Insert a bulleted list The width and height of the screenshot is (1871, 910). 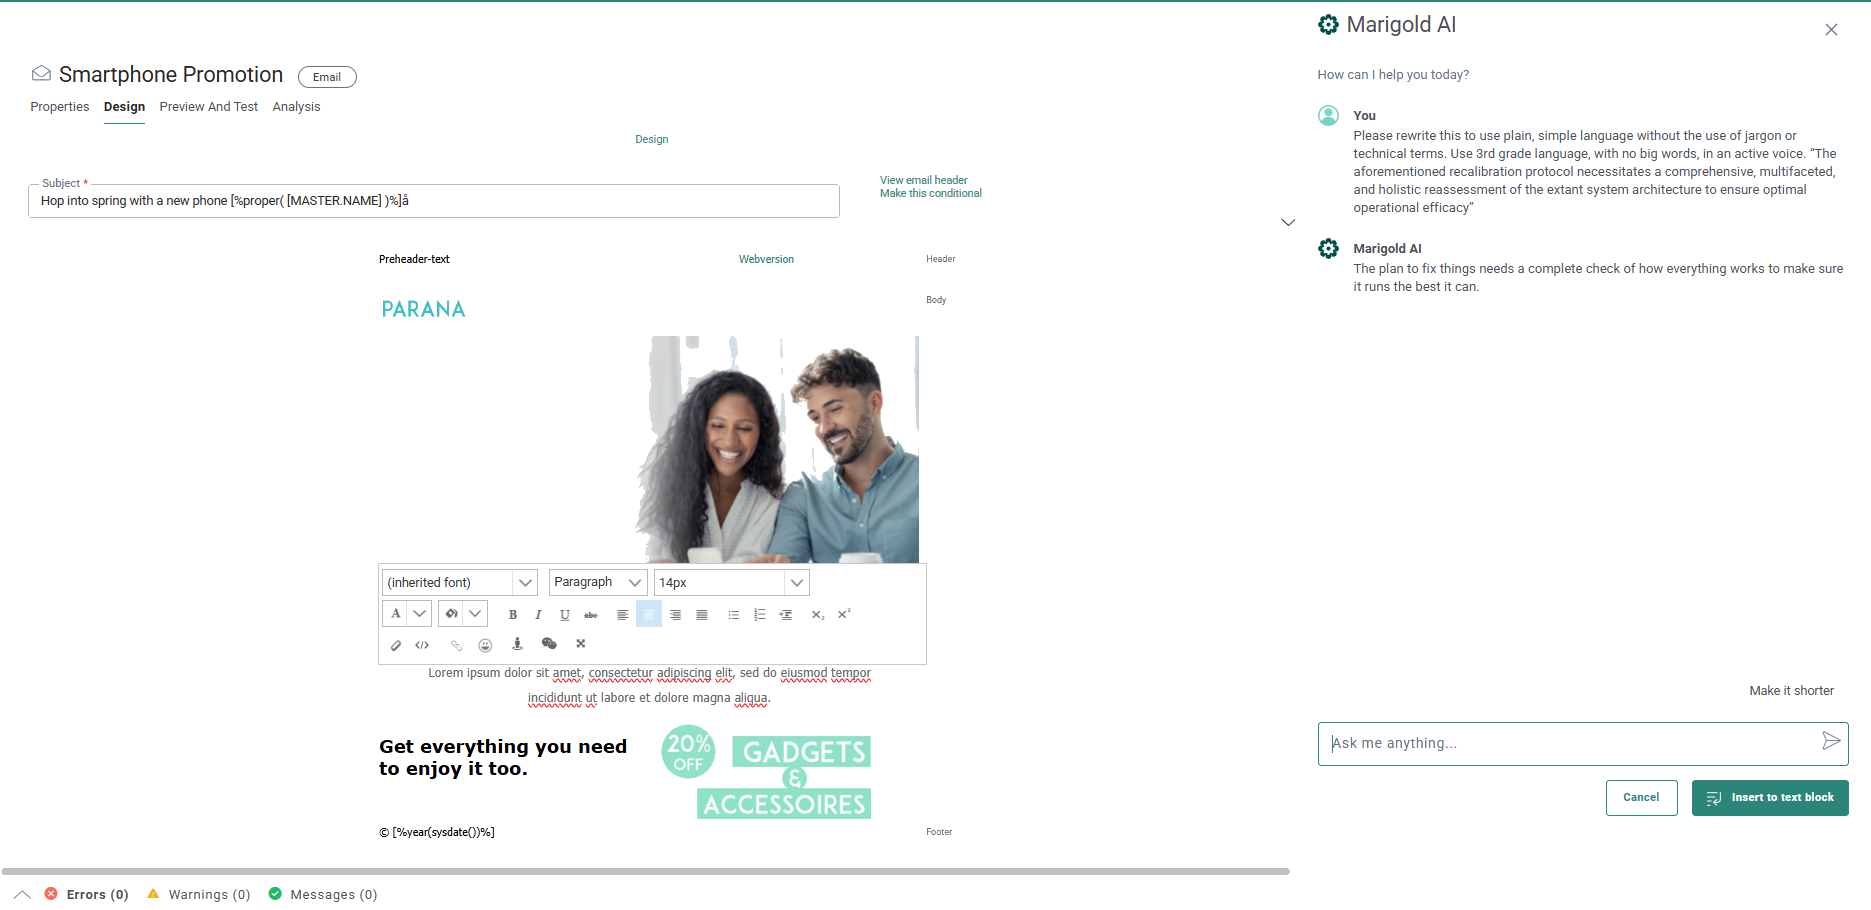point(733,615)
